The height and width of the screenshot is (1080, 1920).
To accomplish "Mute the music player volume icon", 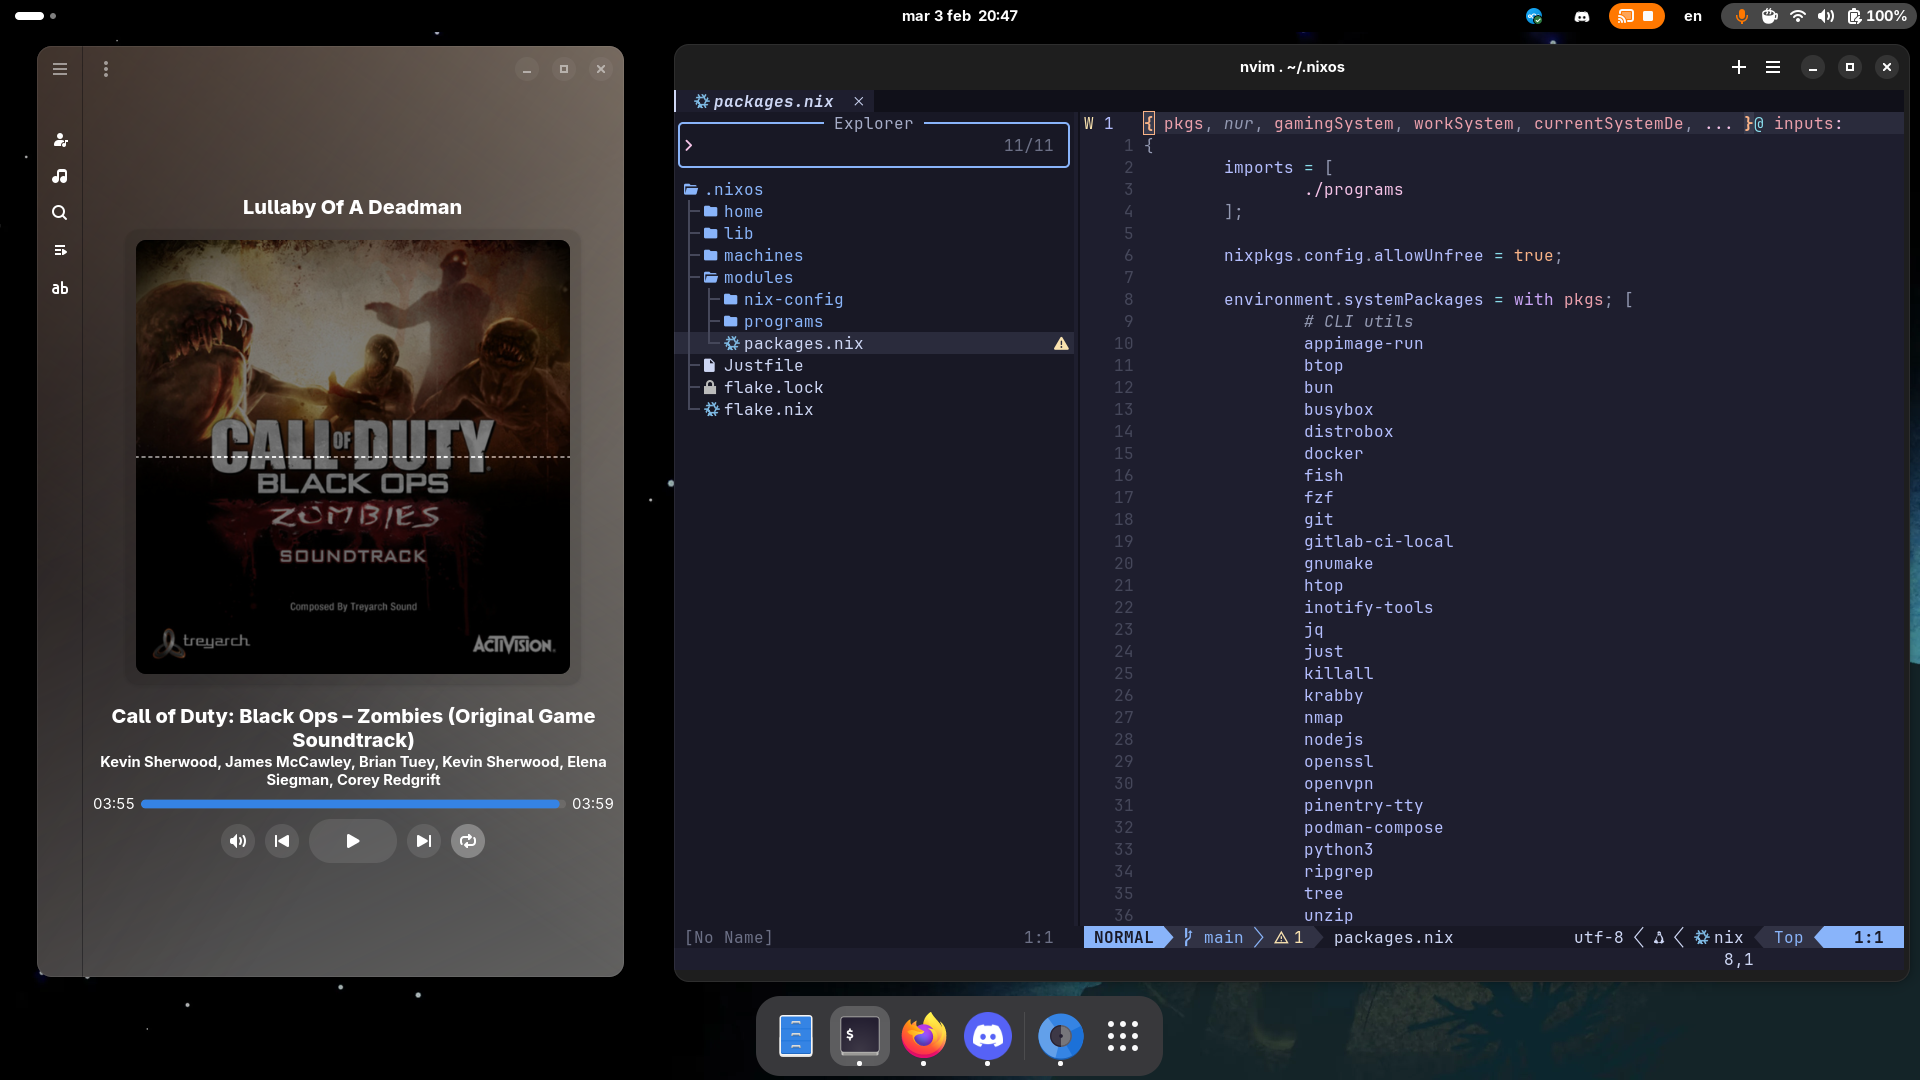I will point(237,841).
